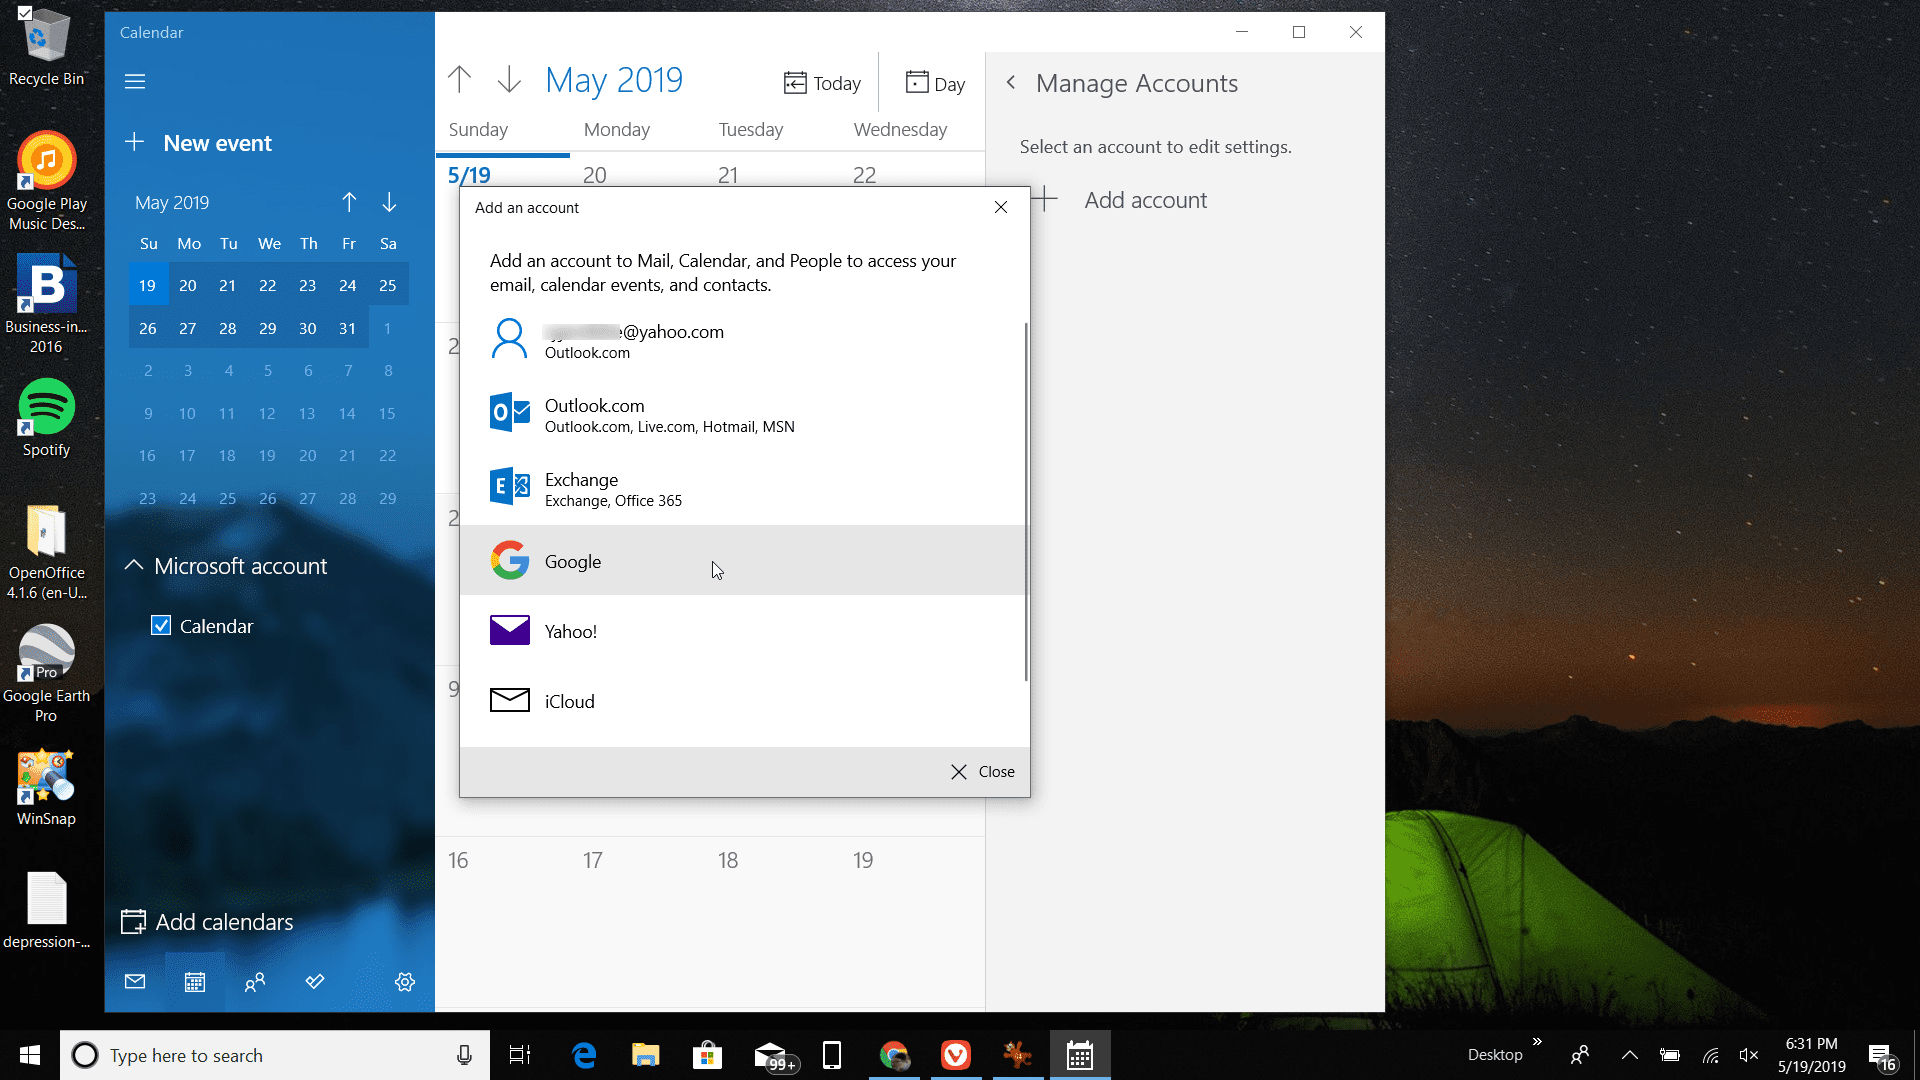This screenshot has height=1080, width=1920.
Task: Select Exchange account option
Action: point(744,488)
